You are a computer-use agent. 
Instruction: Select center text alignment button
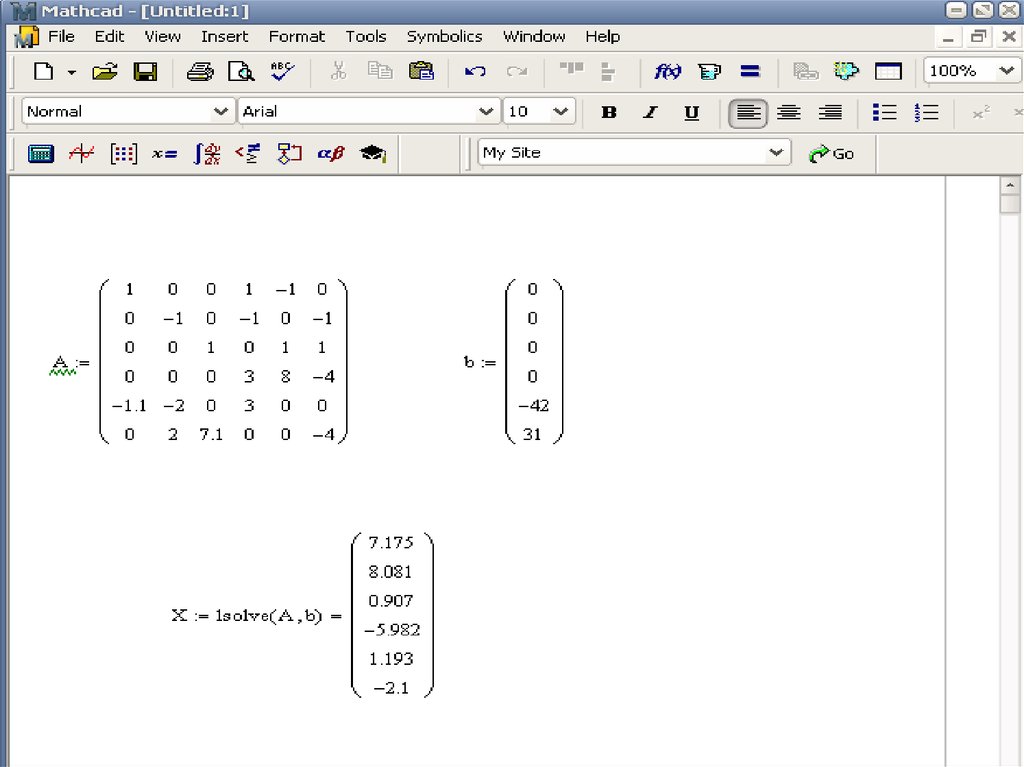789,112
